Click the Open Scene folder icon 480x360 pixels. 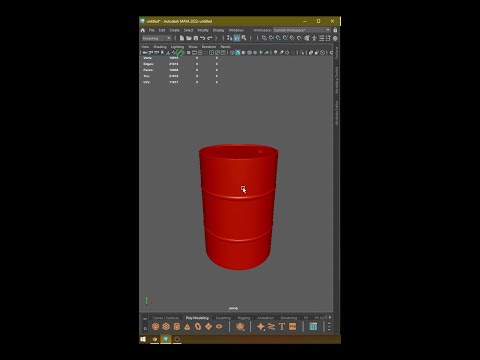point(189,38)
